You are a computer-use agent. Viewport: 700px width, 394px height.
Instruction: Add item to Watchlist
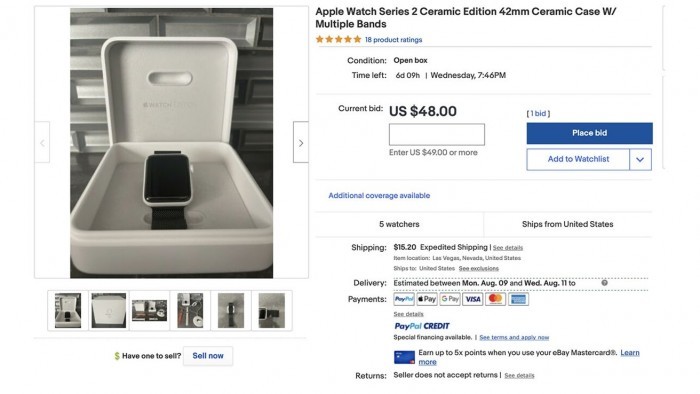pyautogui.click(x=578, y=159)
